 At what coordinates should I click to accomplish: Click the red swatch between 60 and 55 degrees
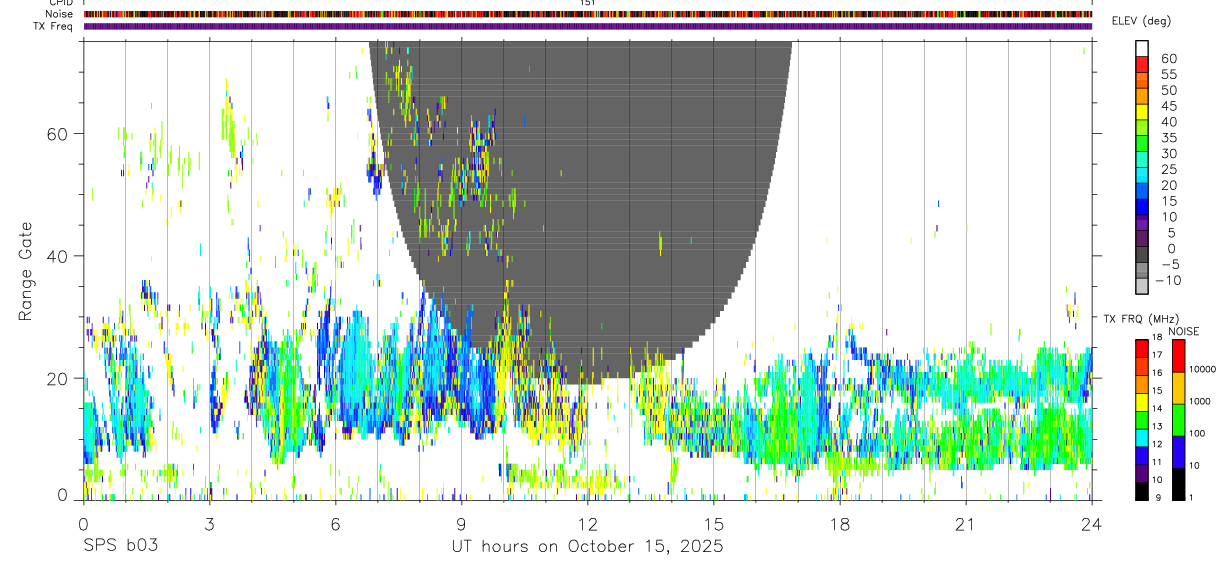1142,64
